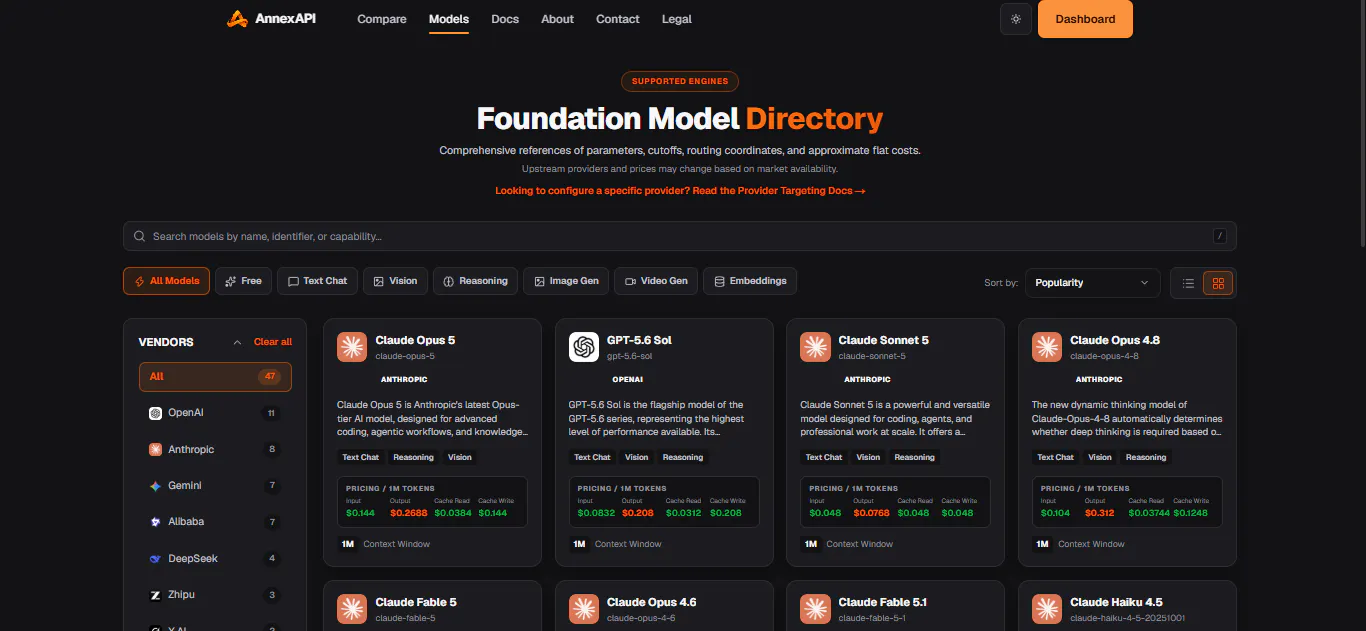This screenshot has width=1366, height=631.
Task: Click Clear all vendor filters
Action: click(x=273, y=342)
